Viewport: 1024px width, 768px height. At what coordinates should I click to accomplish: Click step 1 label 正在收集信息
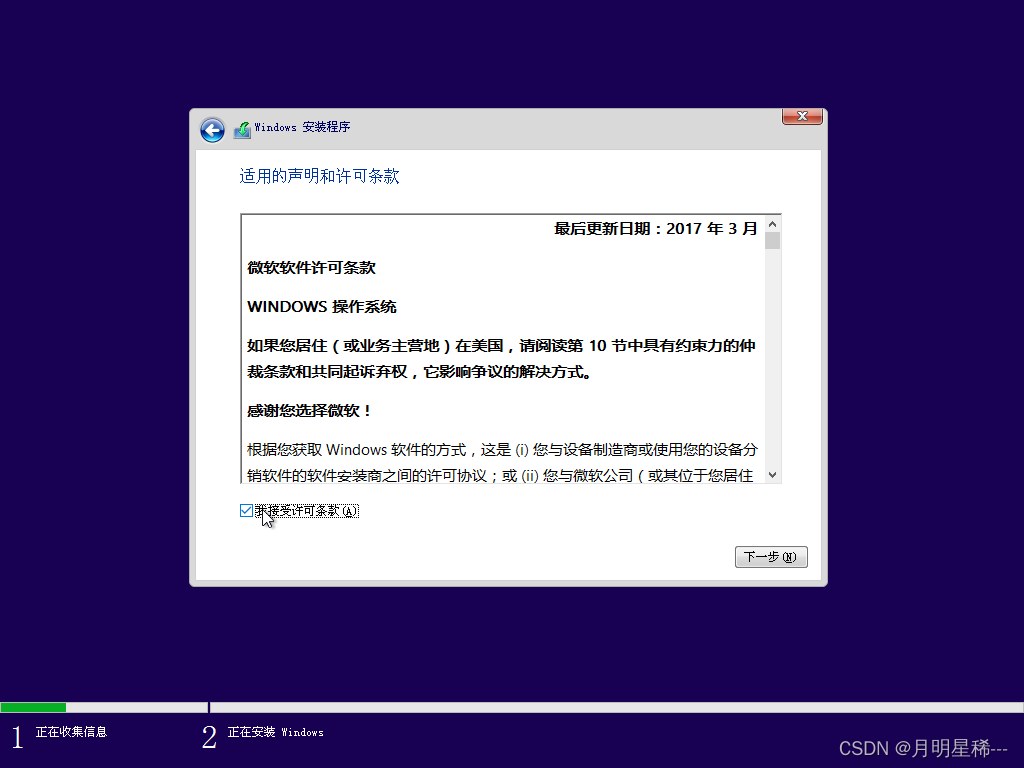pyautogui.click(x=71, y=732)
